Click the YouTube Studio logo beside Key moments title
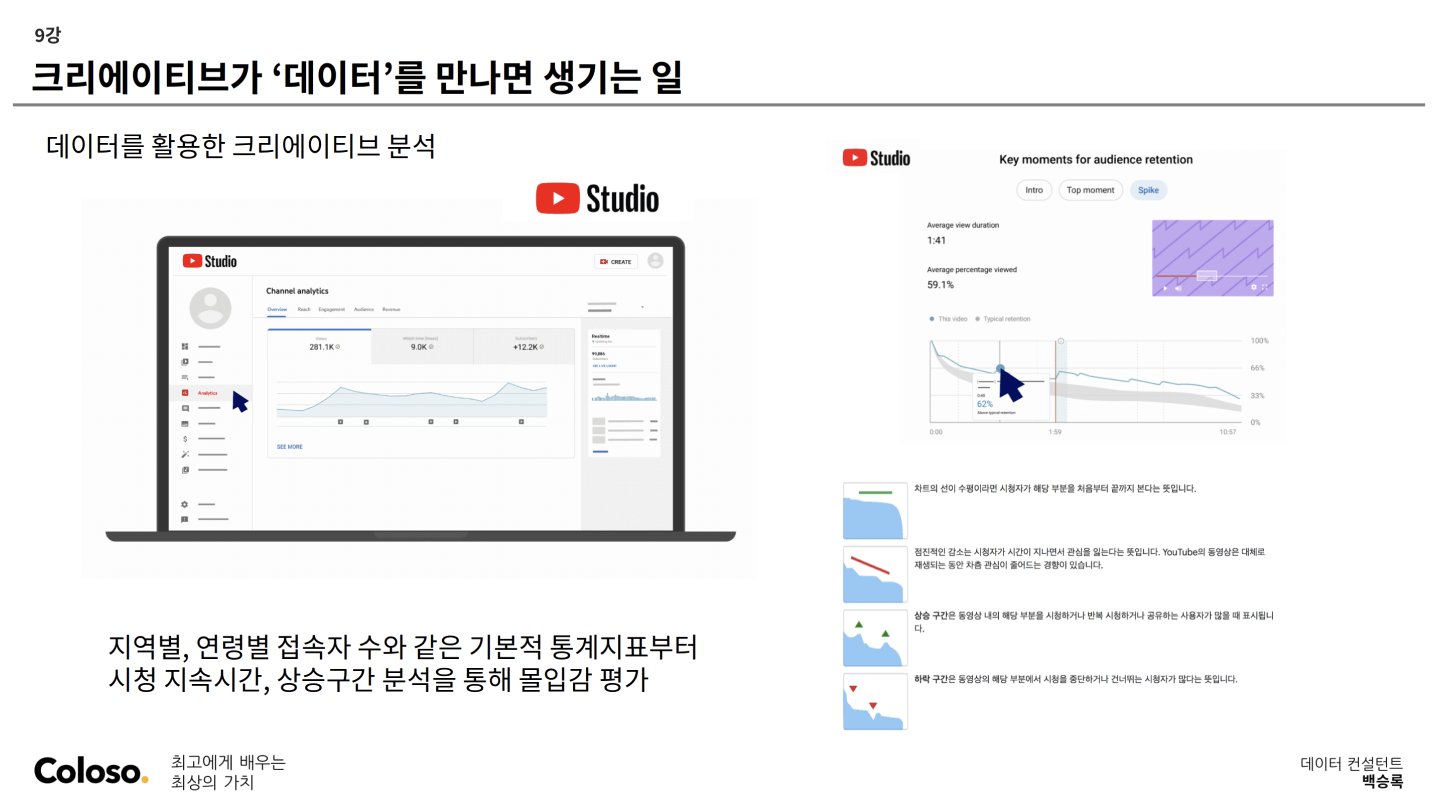Screen dimensions: 1440x810 [876, 158]
